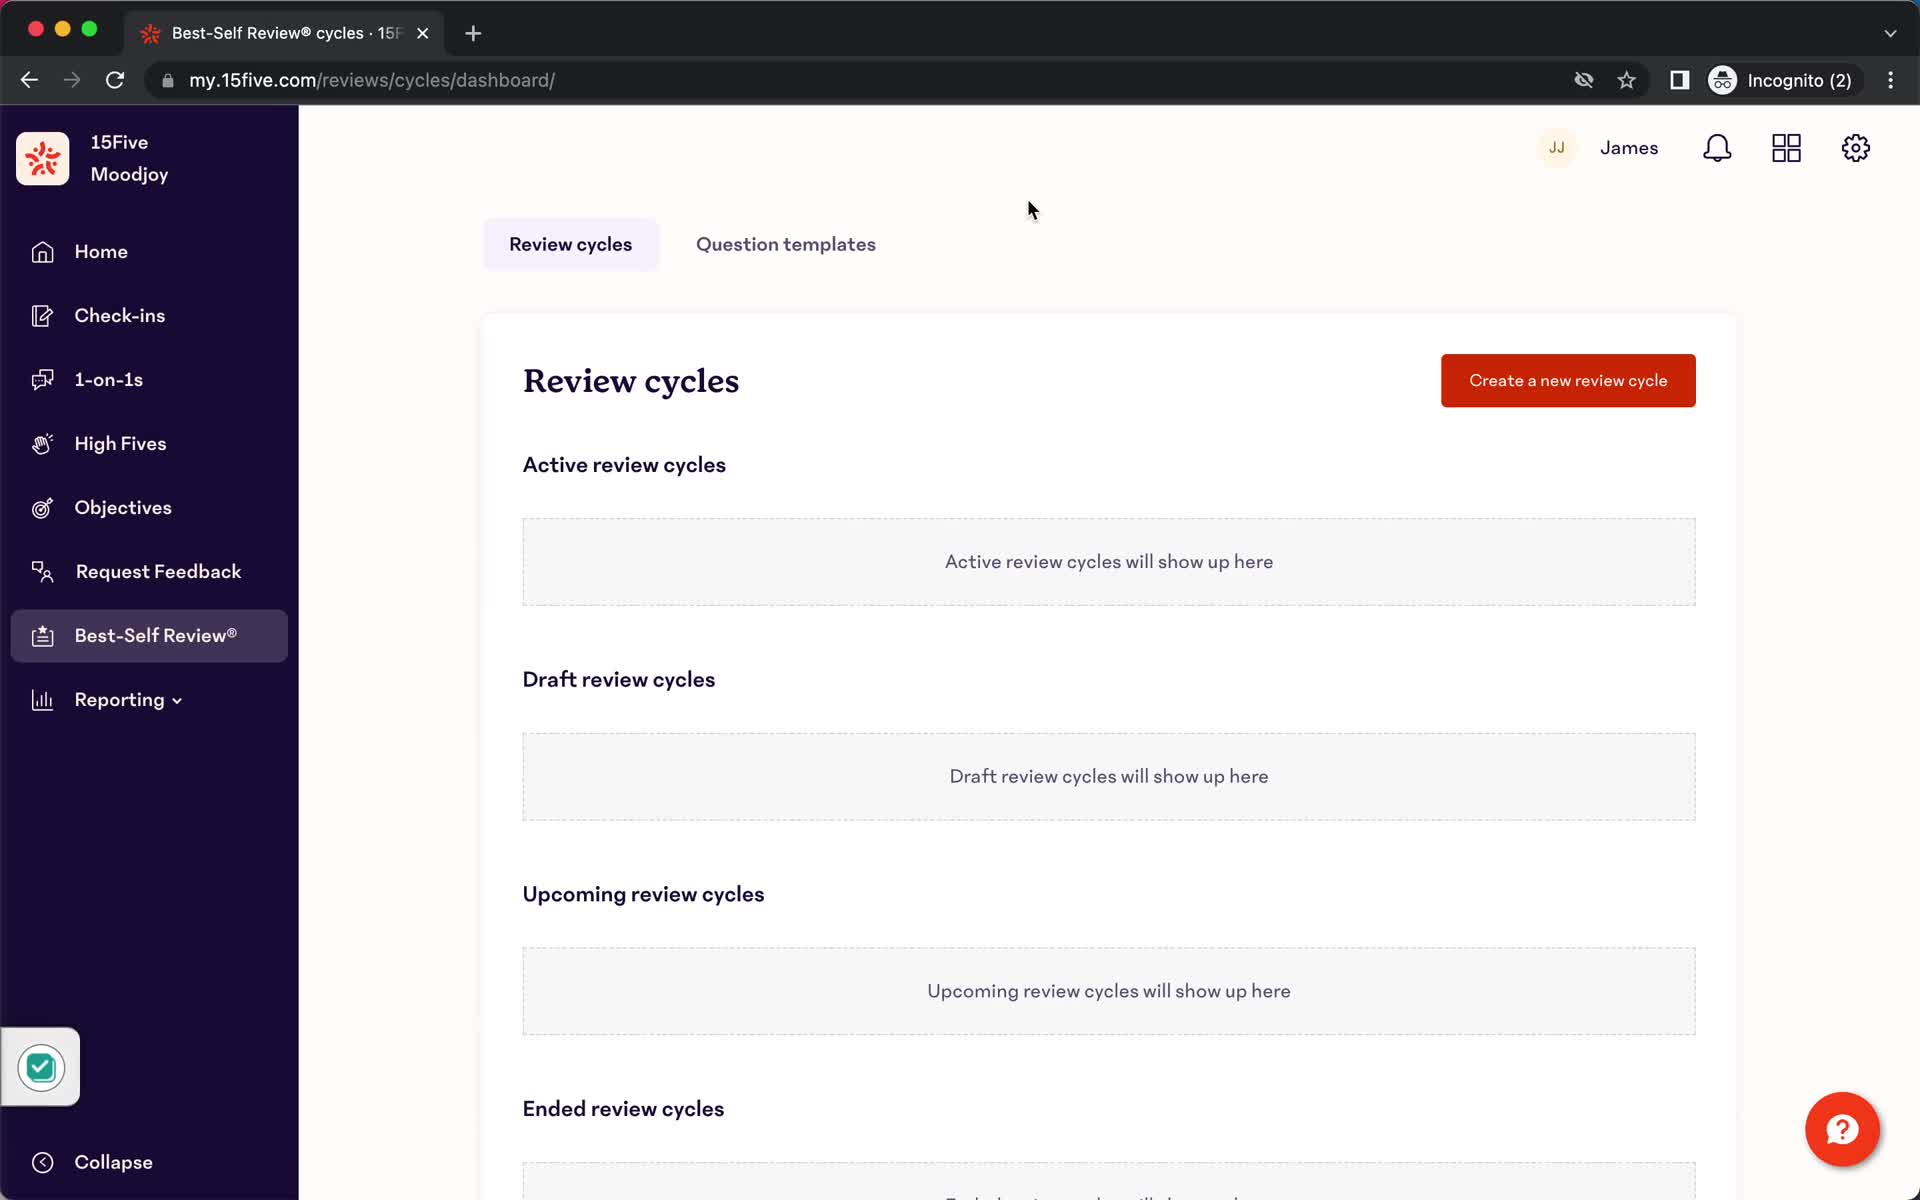The image size is (1920, 1200).
Task: Open Check-ins section
Action: click(x=119, y=315)
